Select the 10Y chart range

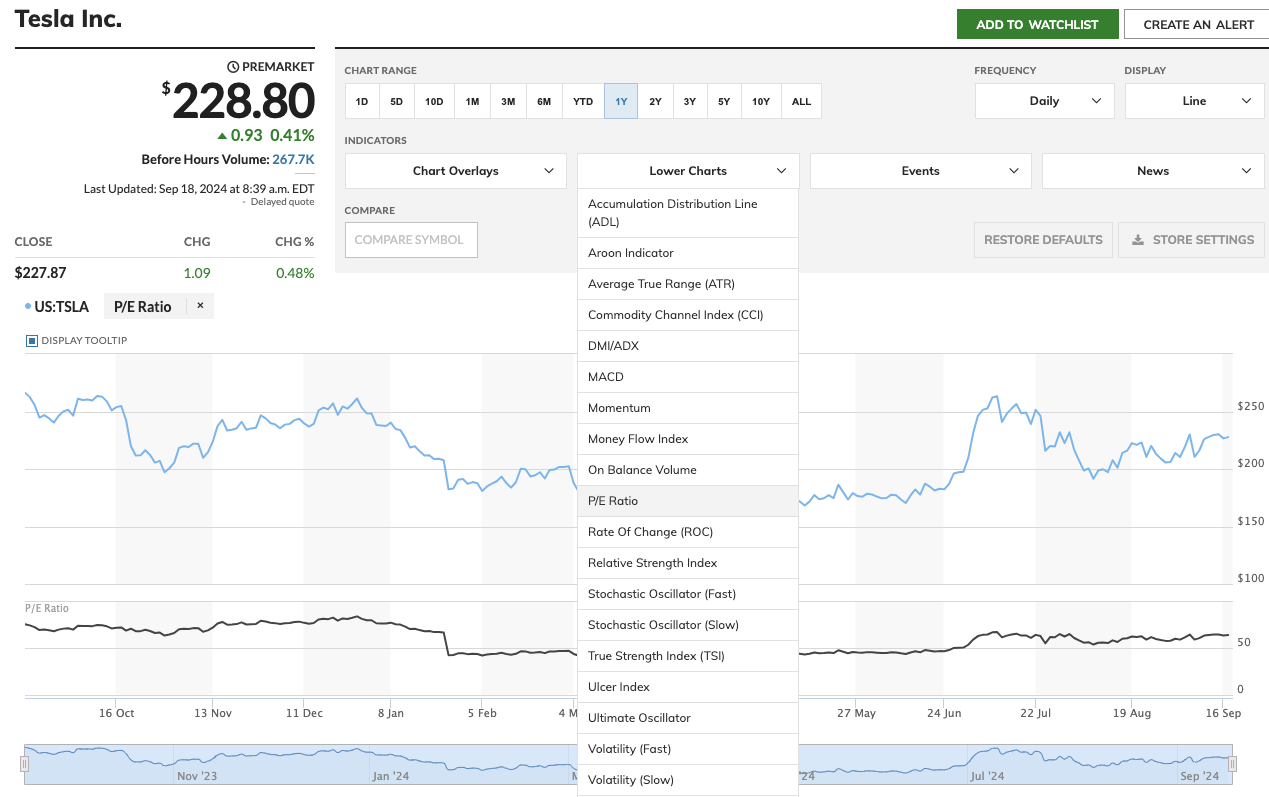click(761, 101)
